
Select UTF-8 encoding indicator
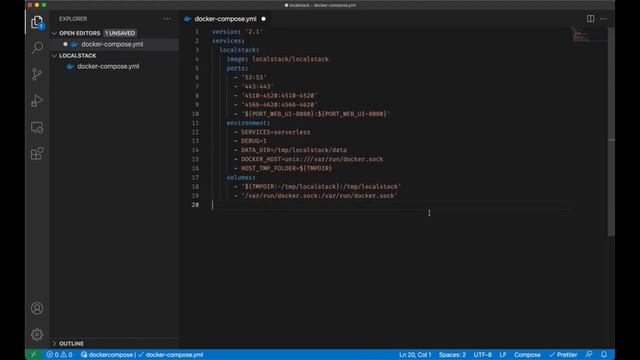pyautogui.click(x=482, y=355)
